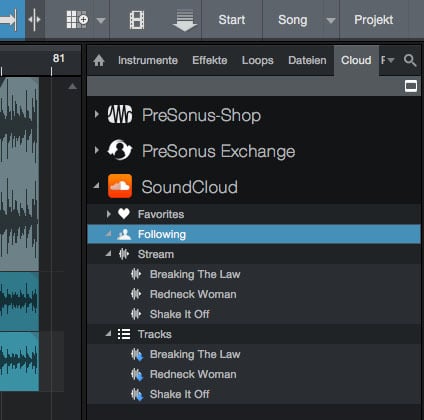Click bar 81 on the timeline ruler
The height and width of the screenshot is (420, 424).
coord(59,59)
